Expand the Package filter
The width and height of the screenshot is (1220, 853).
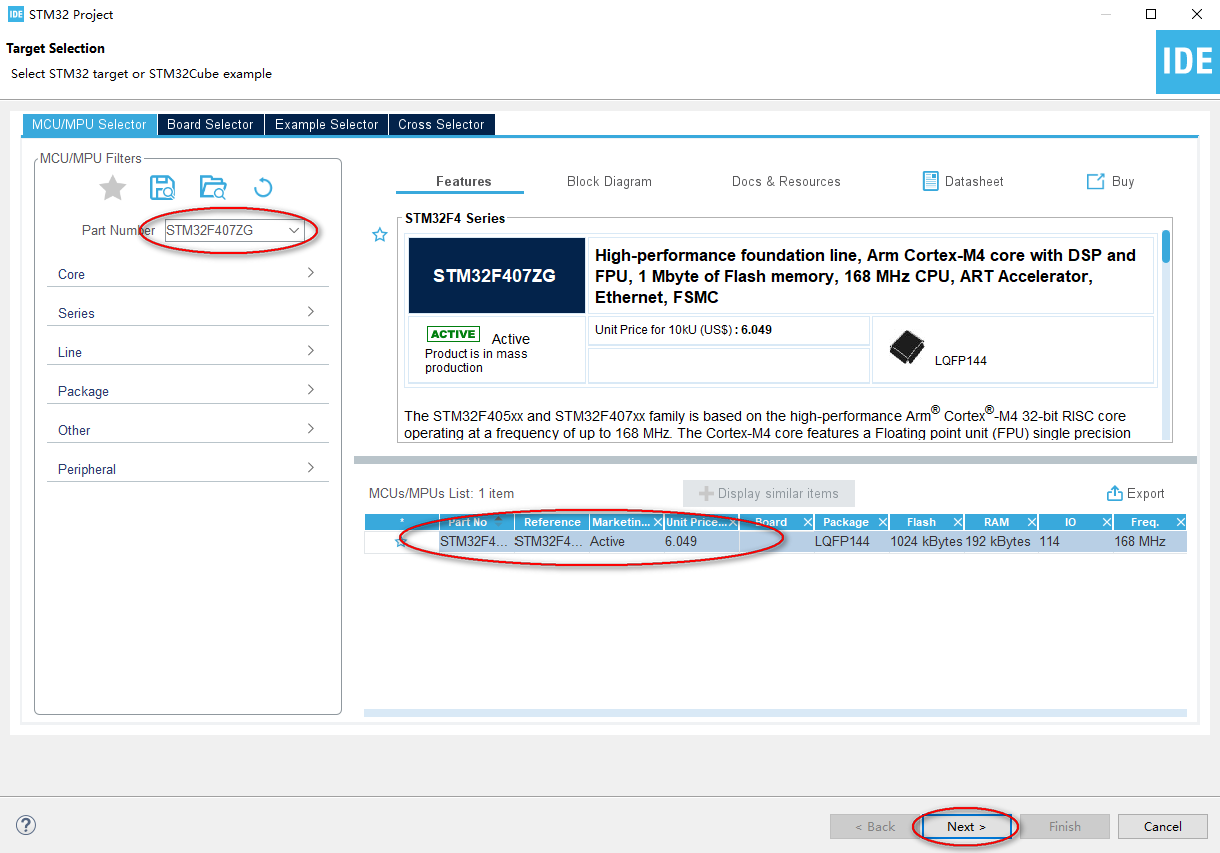(188, 391)
